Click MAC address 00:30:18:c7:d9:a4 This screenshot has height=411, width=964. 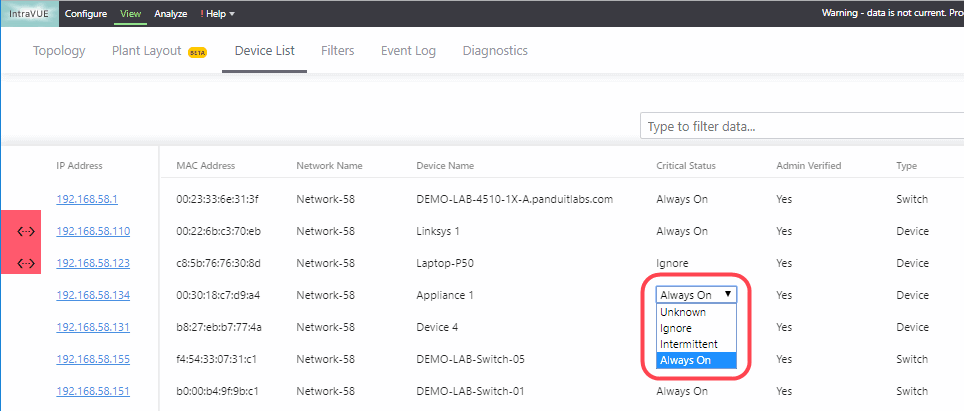click(x=218, y=295)
